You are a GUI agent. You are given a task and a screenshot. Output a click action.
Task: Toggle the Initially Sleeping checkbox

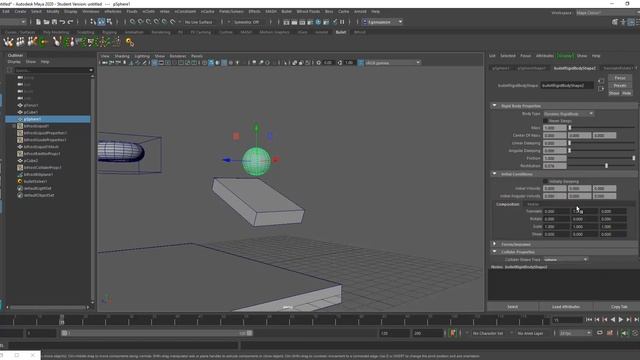point(545,181)
